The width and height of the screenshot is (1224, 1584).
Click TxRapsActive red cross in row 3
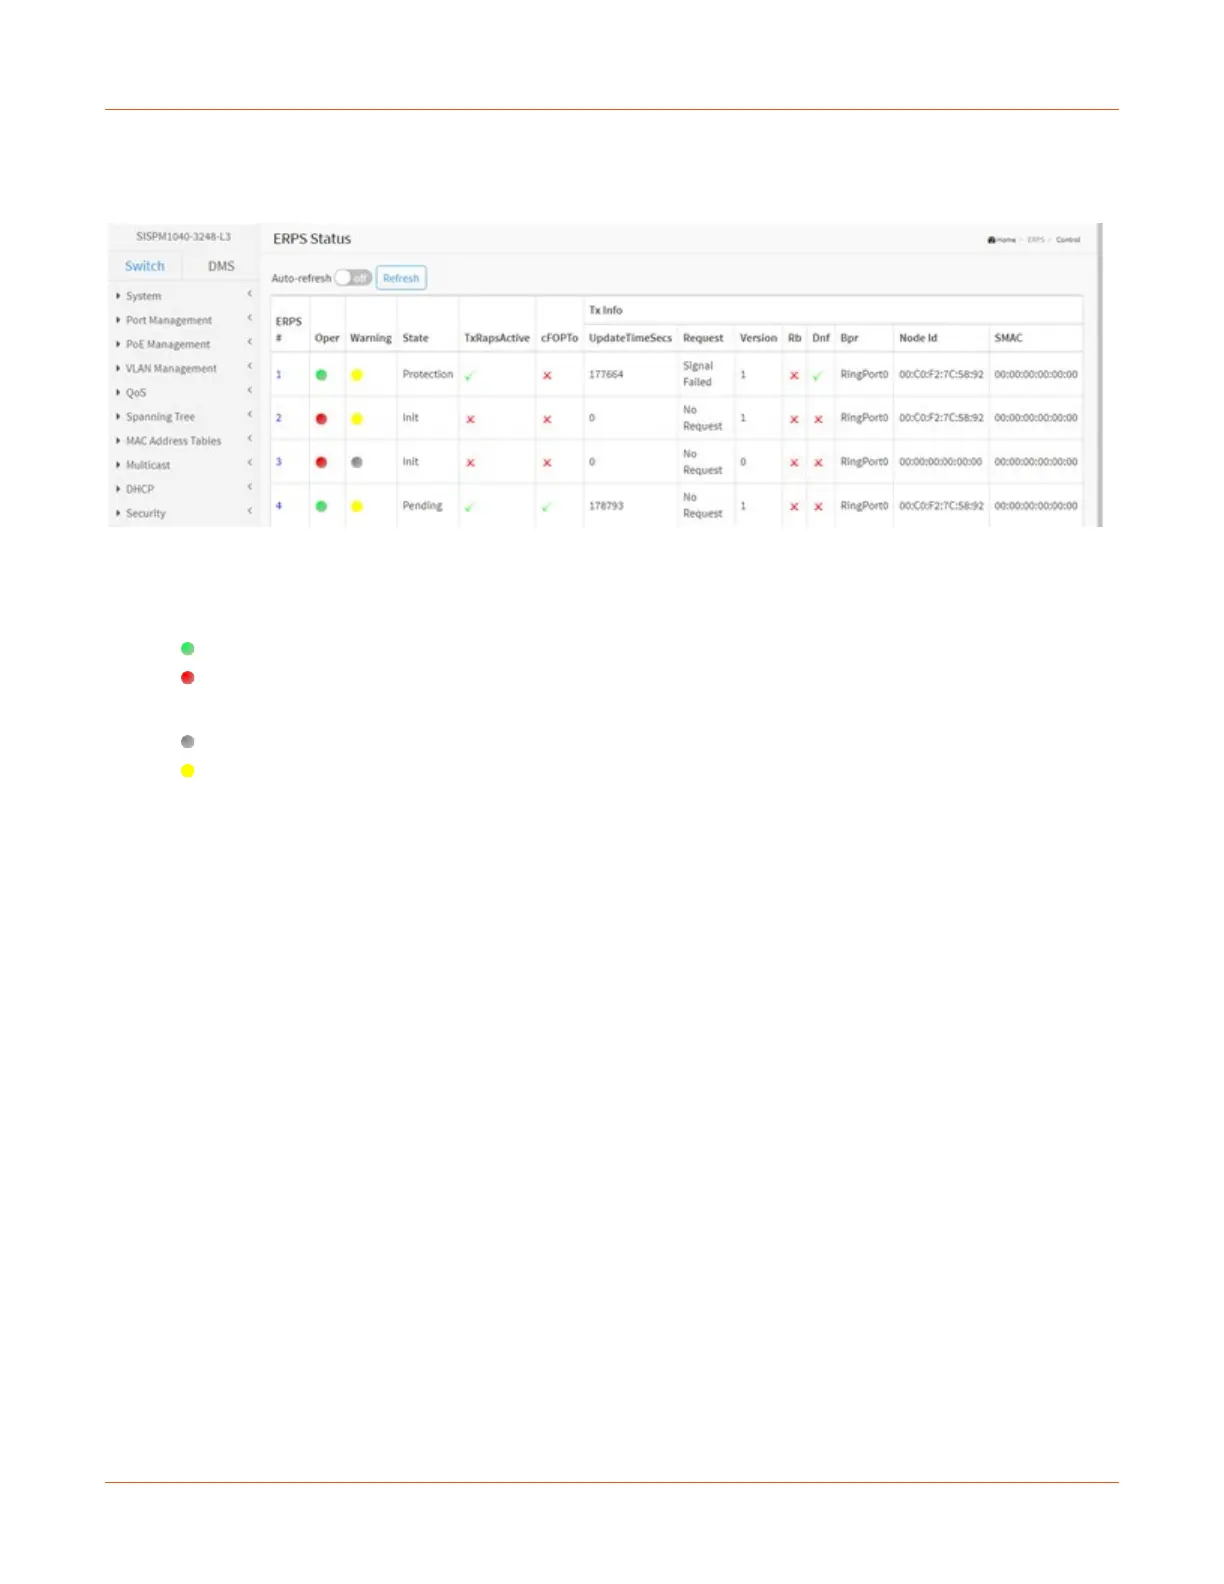(470, 463)
